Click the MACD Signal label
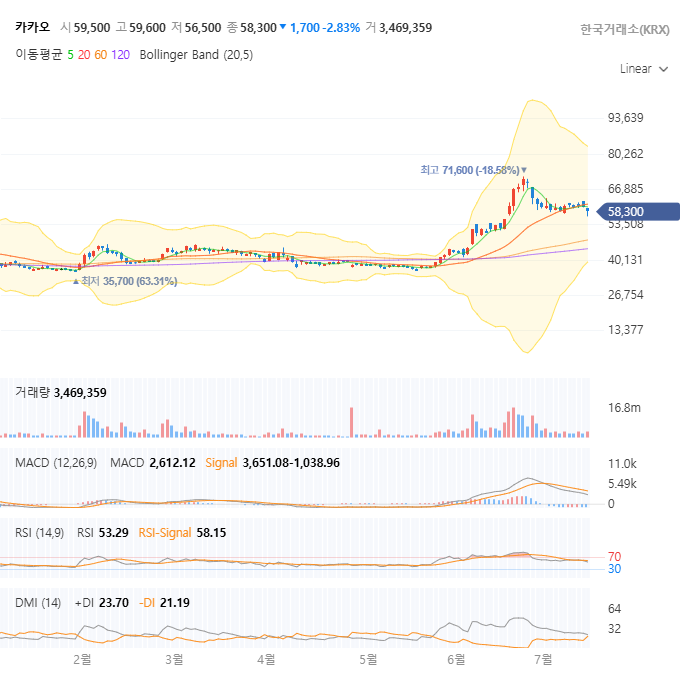 (x=221, y=463)
